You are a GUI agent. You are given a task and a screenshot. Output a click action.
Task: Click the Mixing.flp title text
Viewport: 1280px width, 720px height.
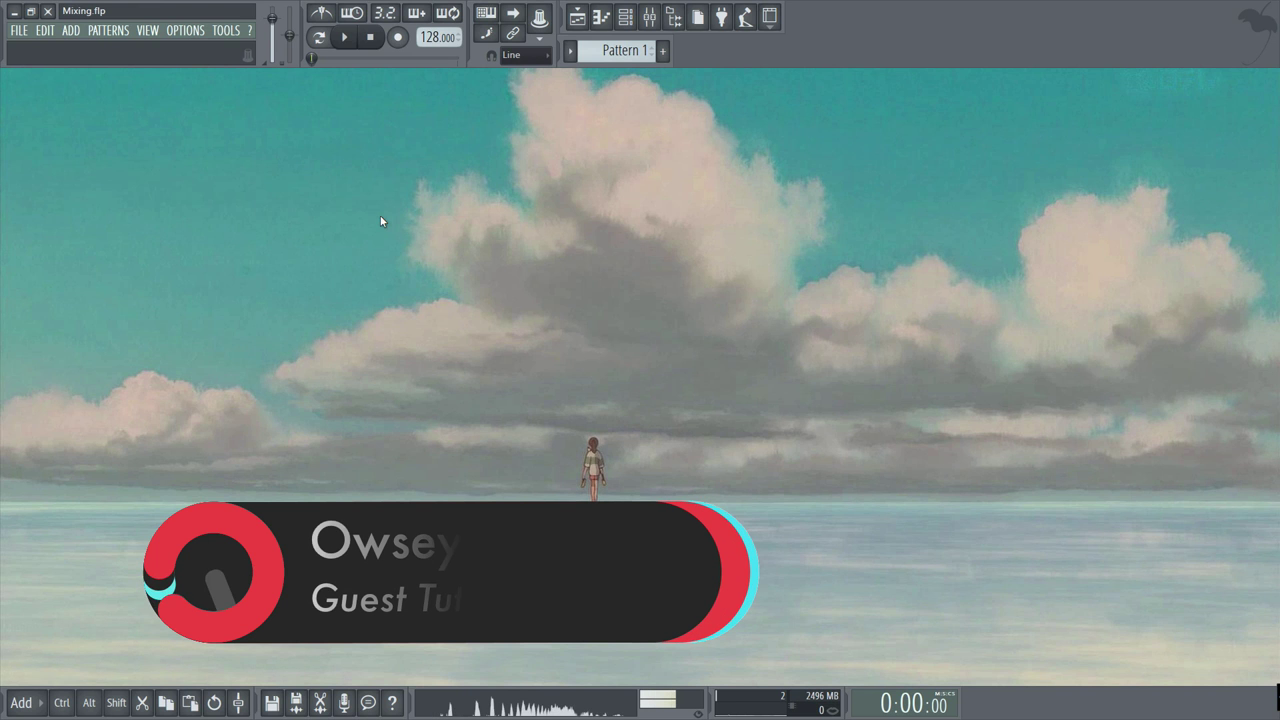click(x=84, y=11)
